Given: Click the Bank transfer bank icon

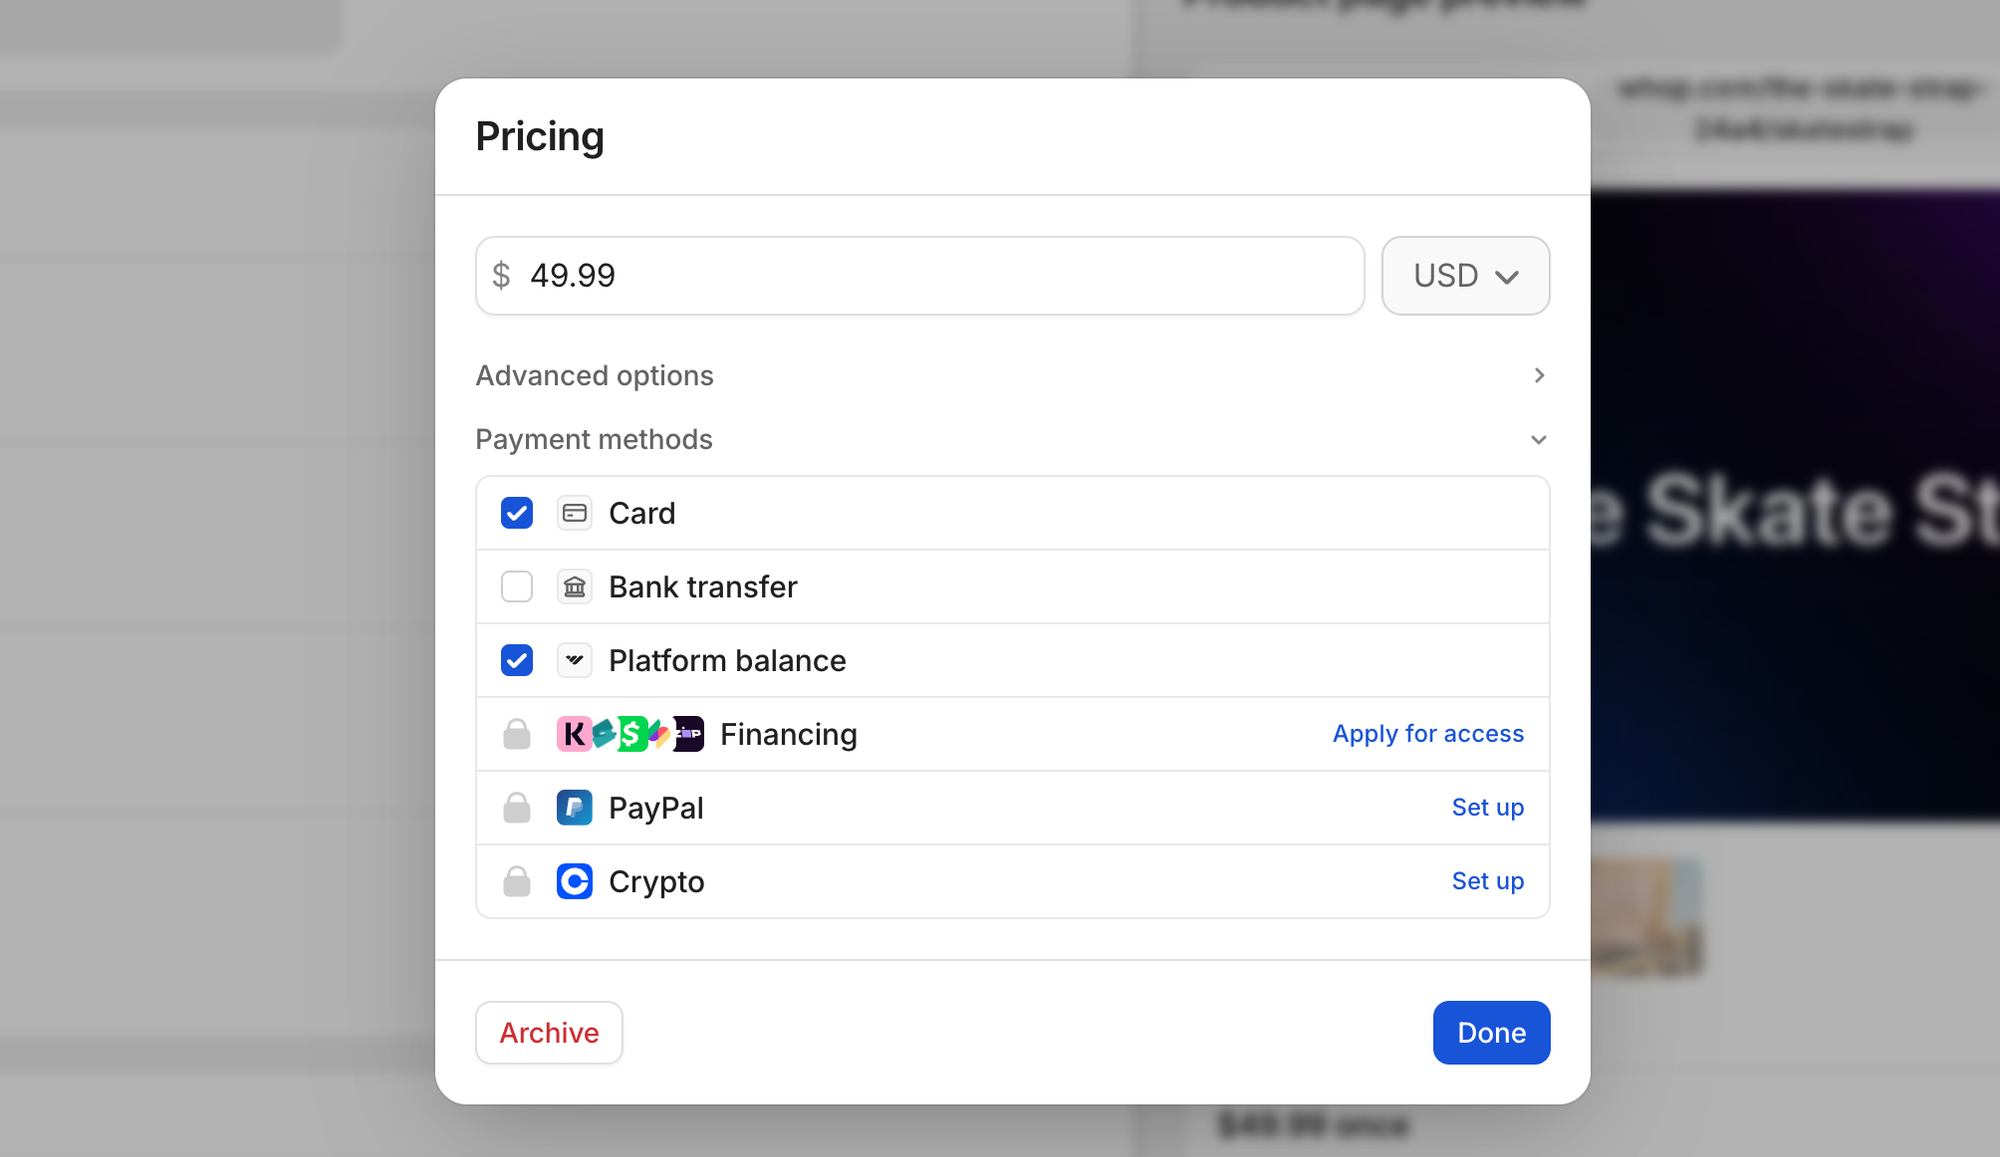Looking at the screenshot, I should (x=575, y=587).
